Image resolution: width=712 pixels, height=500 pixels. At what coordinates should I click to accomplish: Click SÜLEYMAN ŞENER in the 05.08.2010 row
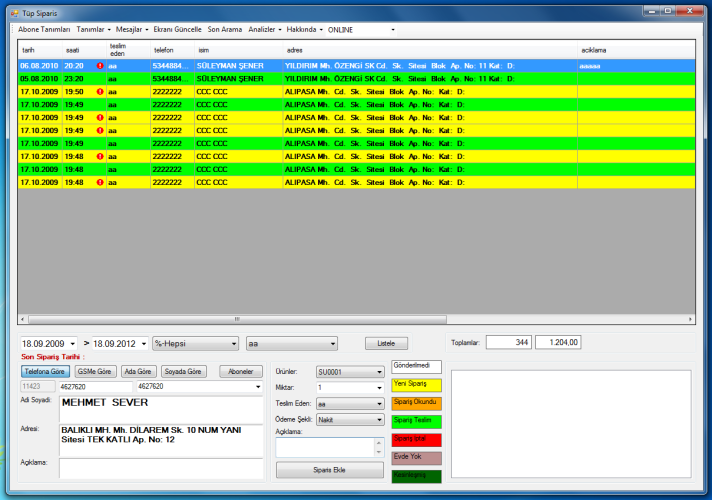[x=230, y=79]
